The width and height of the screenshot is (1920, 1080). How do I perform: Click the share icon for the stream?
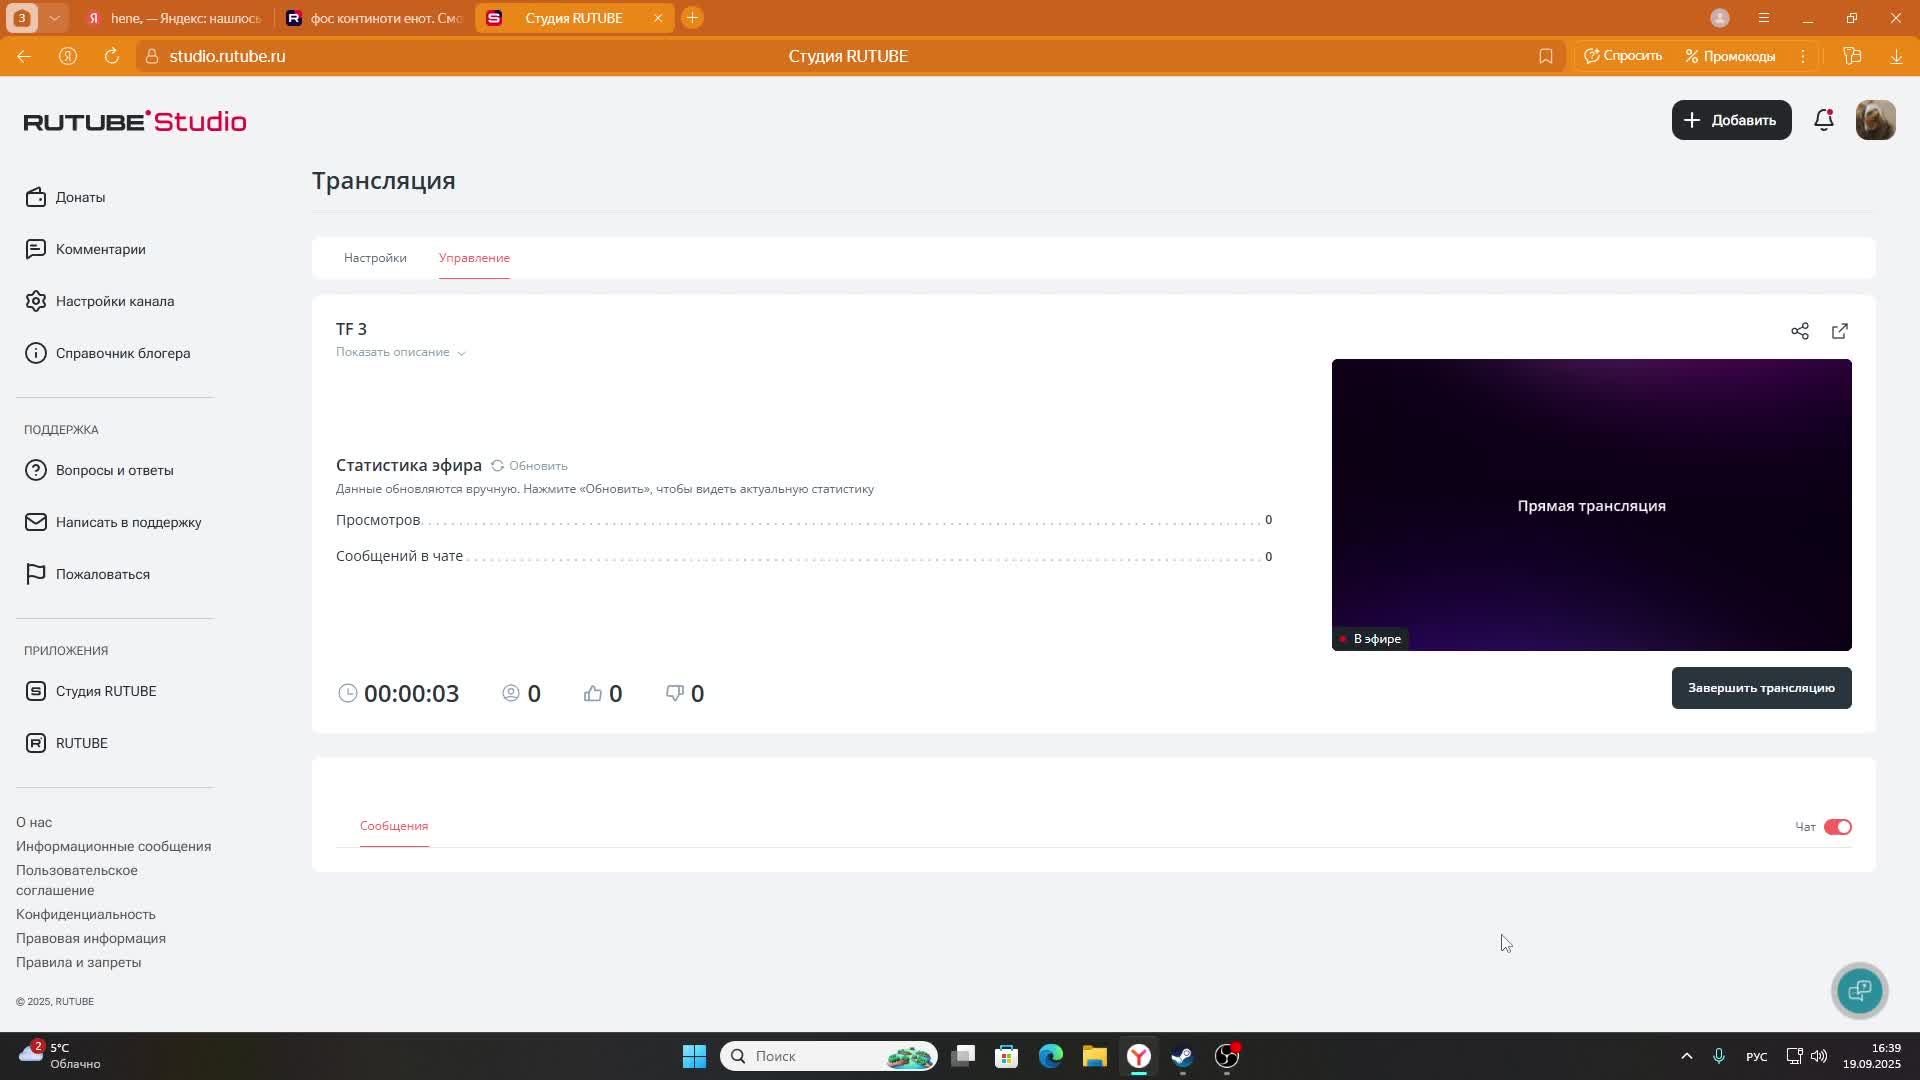(1799, 331)
